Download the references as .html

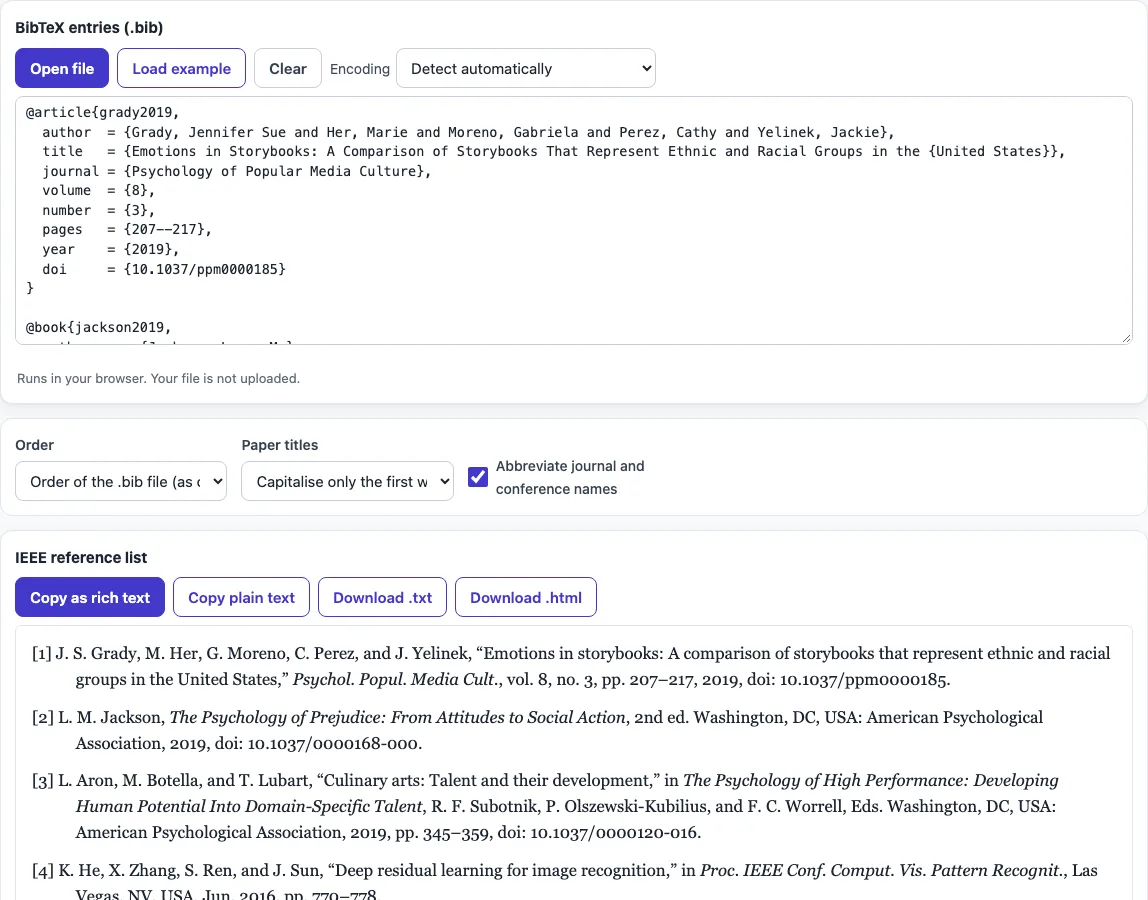coord(526,598)
